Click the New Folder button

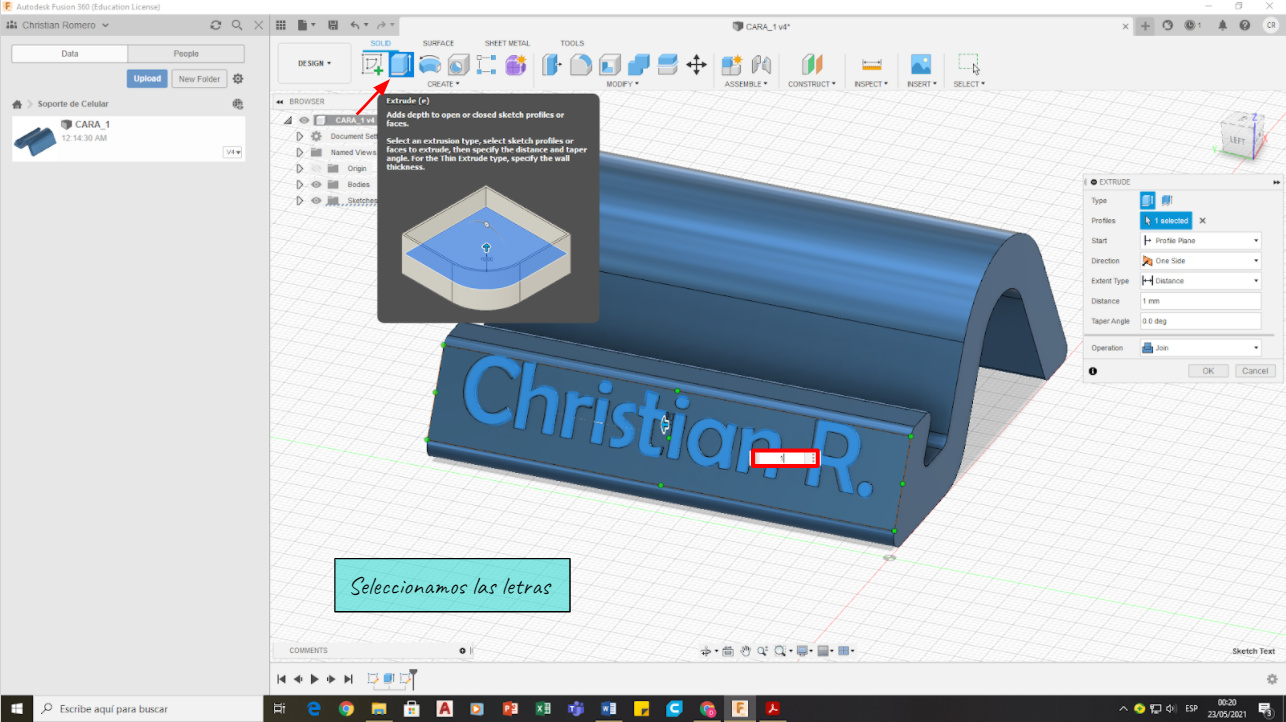[x=199, y=79]
